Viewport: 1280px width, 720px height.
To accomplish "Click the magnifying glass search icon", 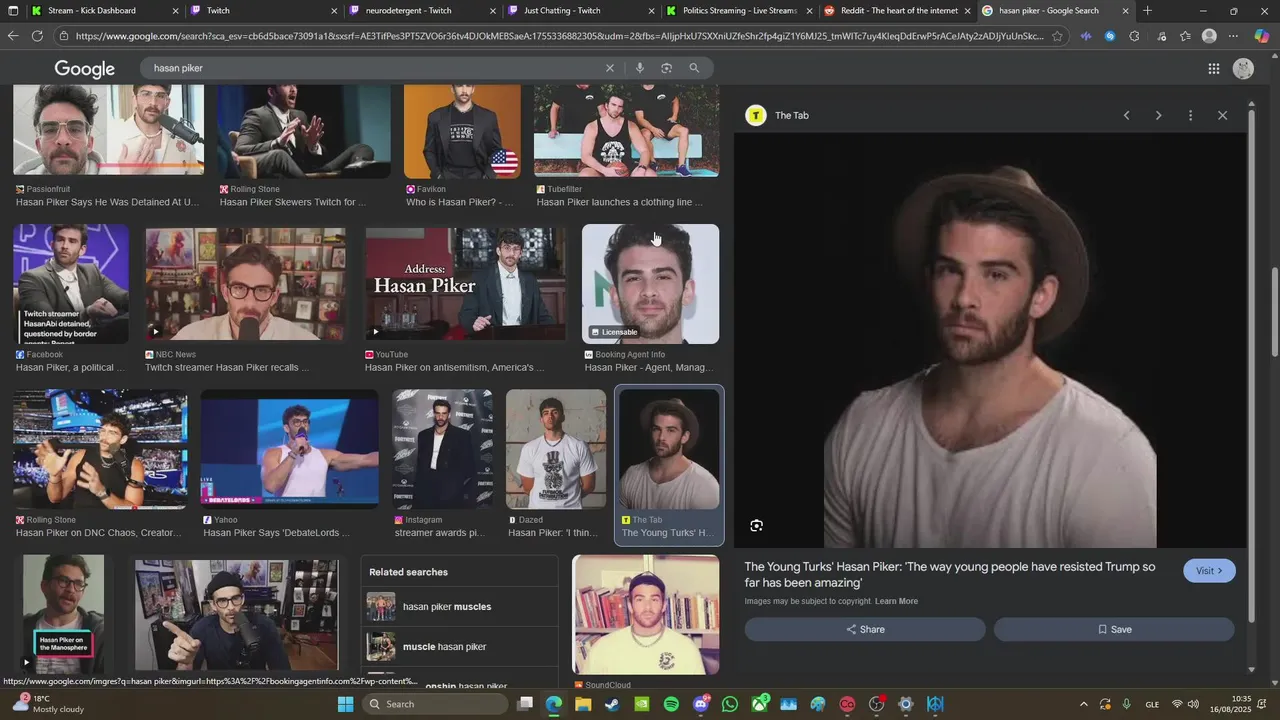I will (694, 68).
